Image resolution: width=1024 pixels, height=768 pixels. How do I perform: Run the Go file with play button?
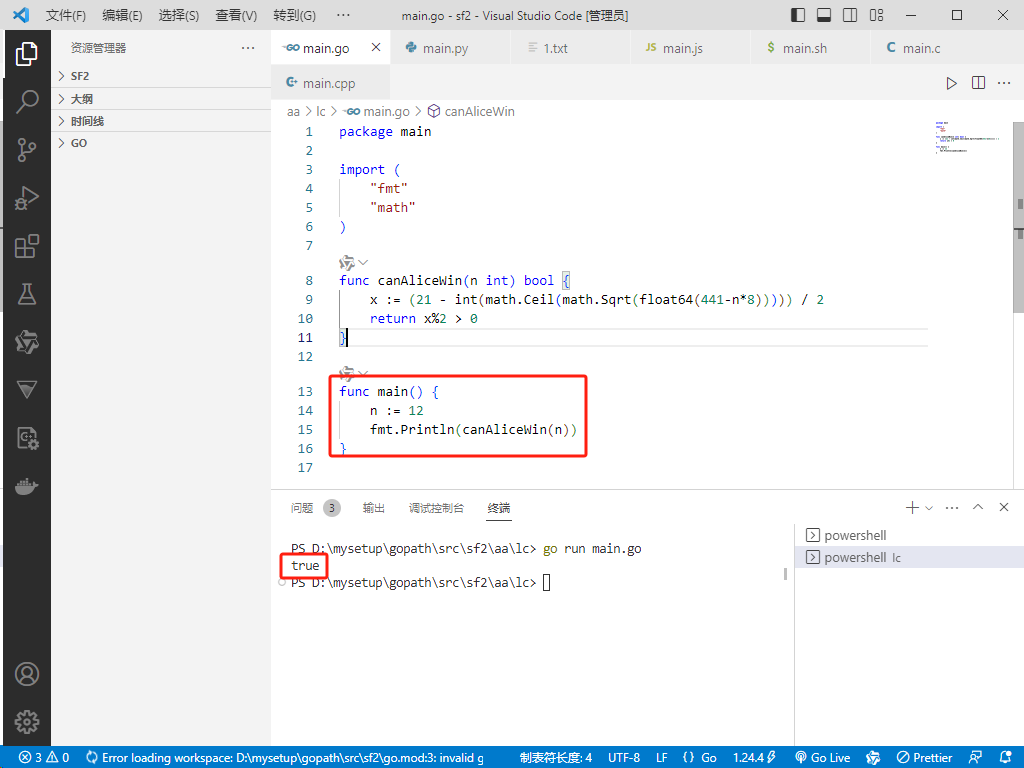tap(952, 83)
